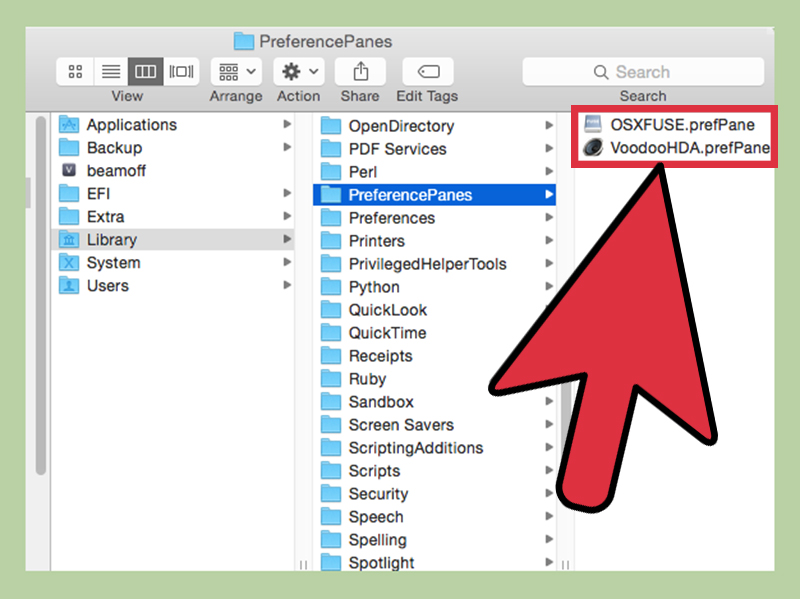Select VoodooHDA.prefPane file
The image size is (800, 599).
[x=677, y=147]
